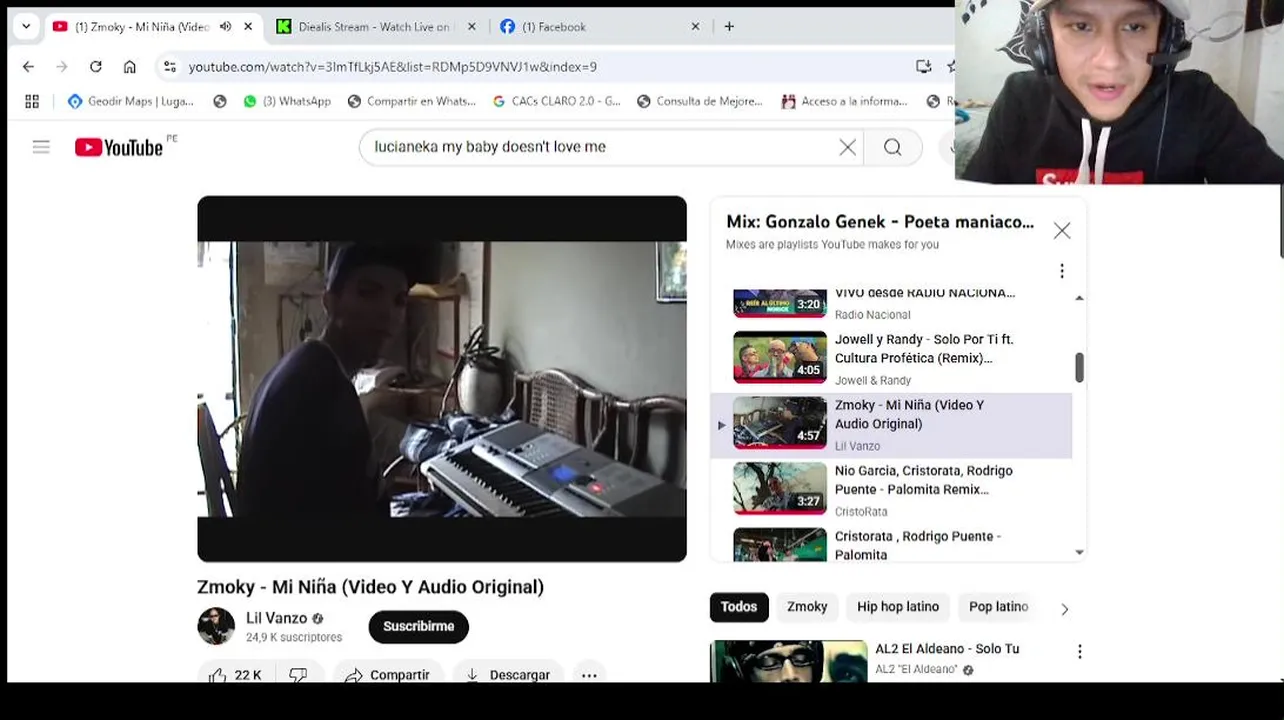Image resolution: width=1284 pixels, height=720 pixels.
Task: Close the Dealis Stream tab
Action: click(471, 27)
